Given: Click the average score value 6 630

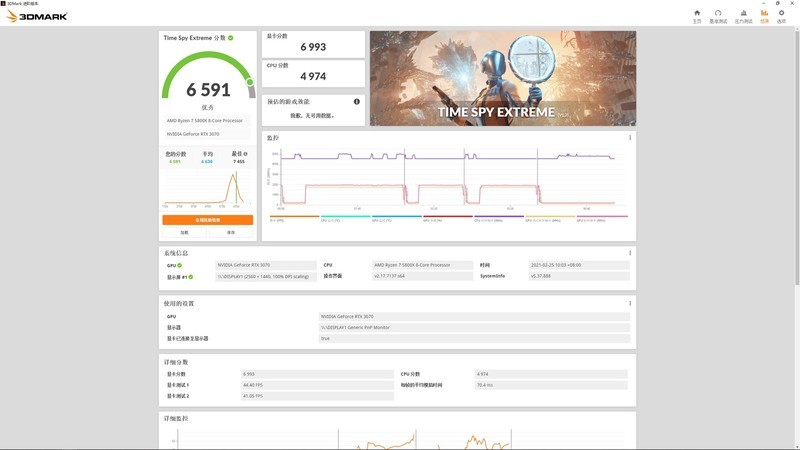Looking at the screenshot, I should tap(207, 162).
